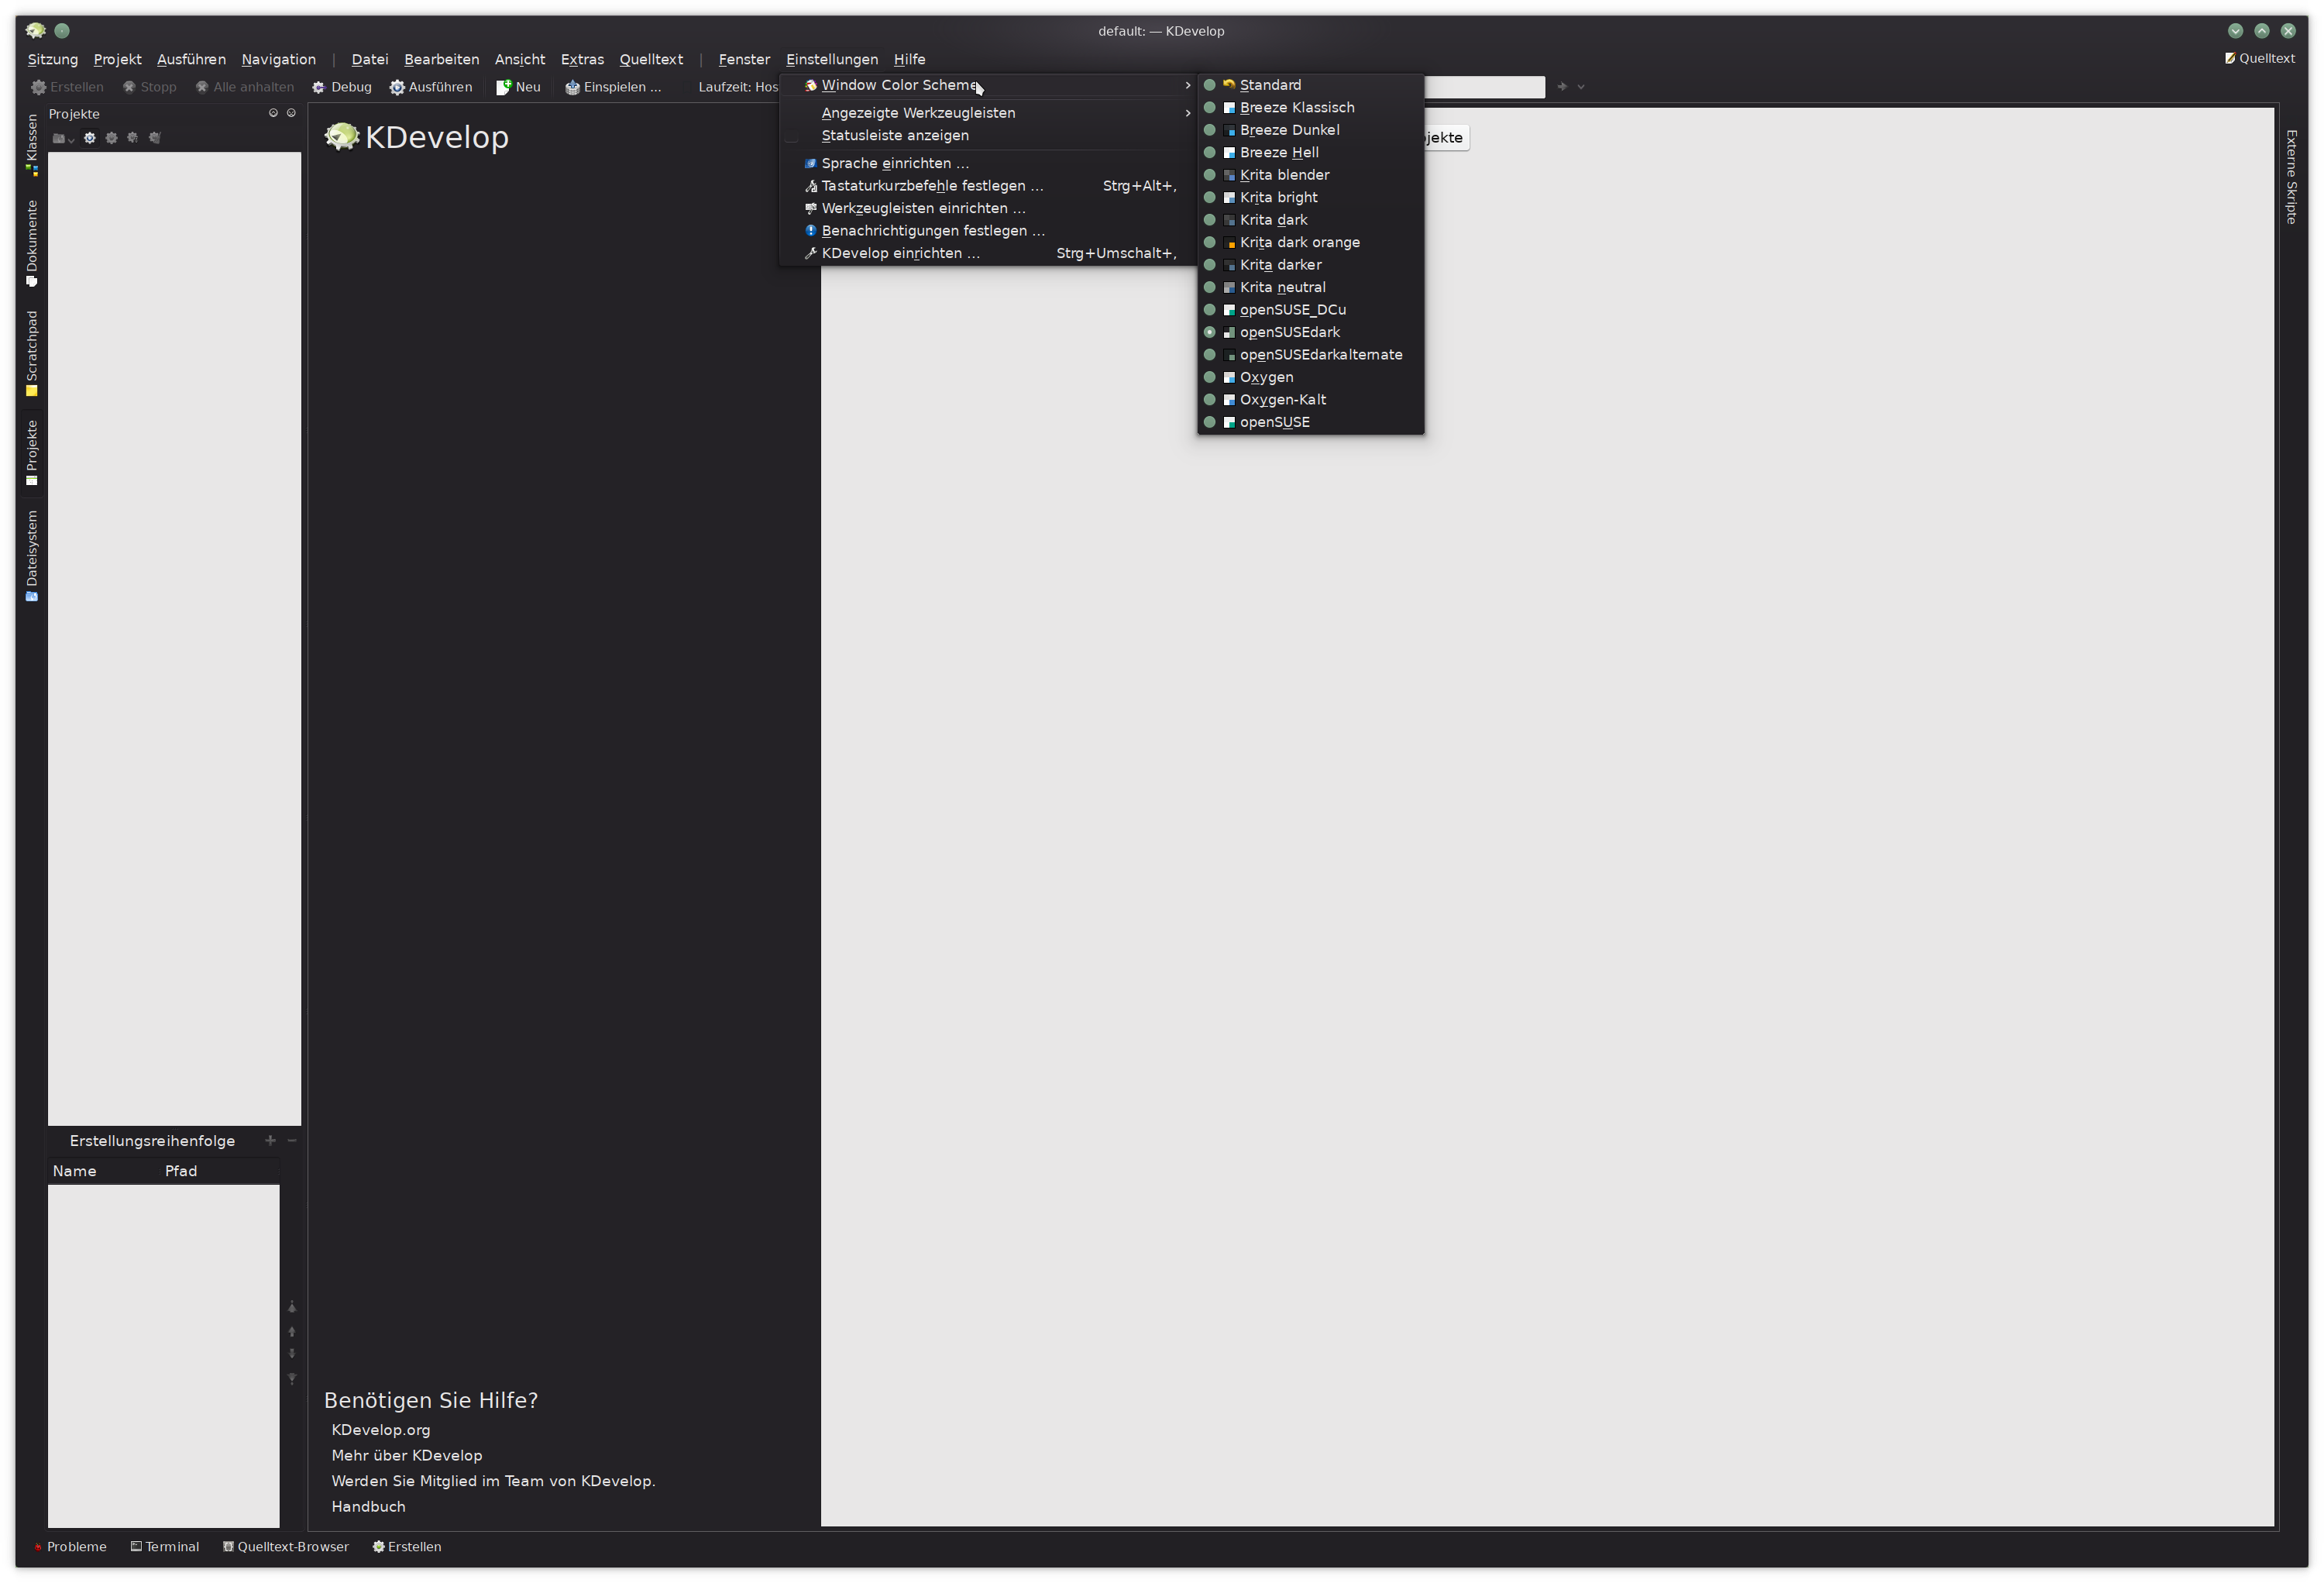
Task: Follow the KDevelop.org link
Action: 381,1430
